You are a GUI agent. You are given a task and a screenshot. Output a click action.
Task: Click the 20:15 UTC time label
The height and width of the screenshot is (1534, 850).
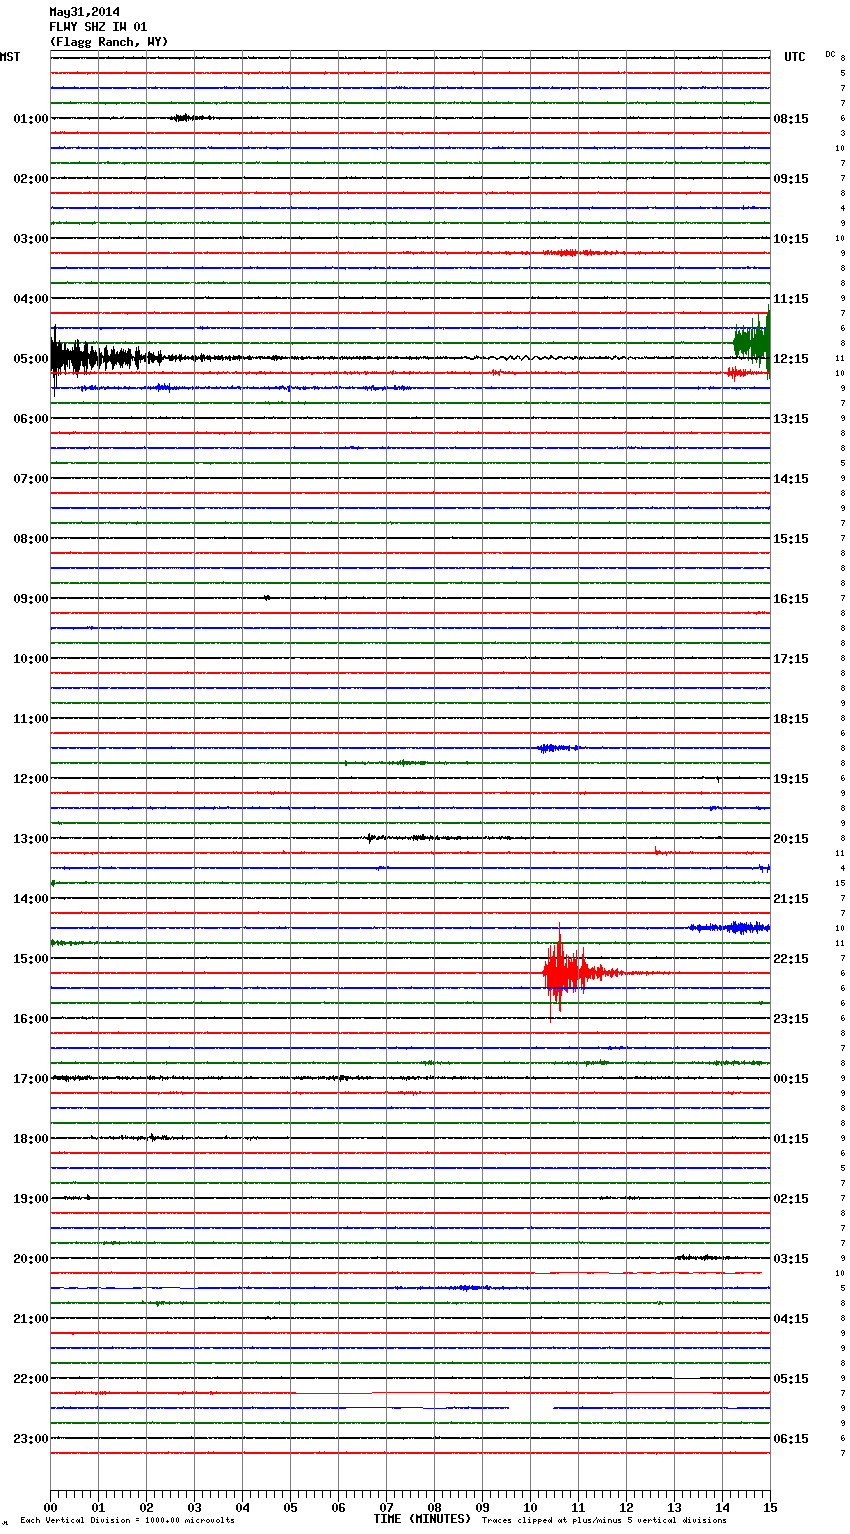791,839
